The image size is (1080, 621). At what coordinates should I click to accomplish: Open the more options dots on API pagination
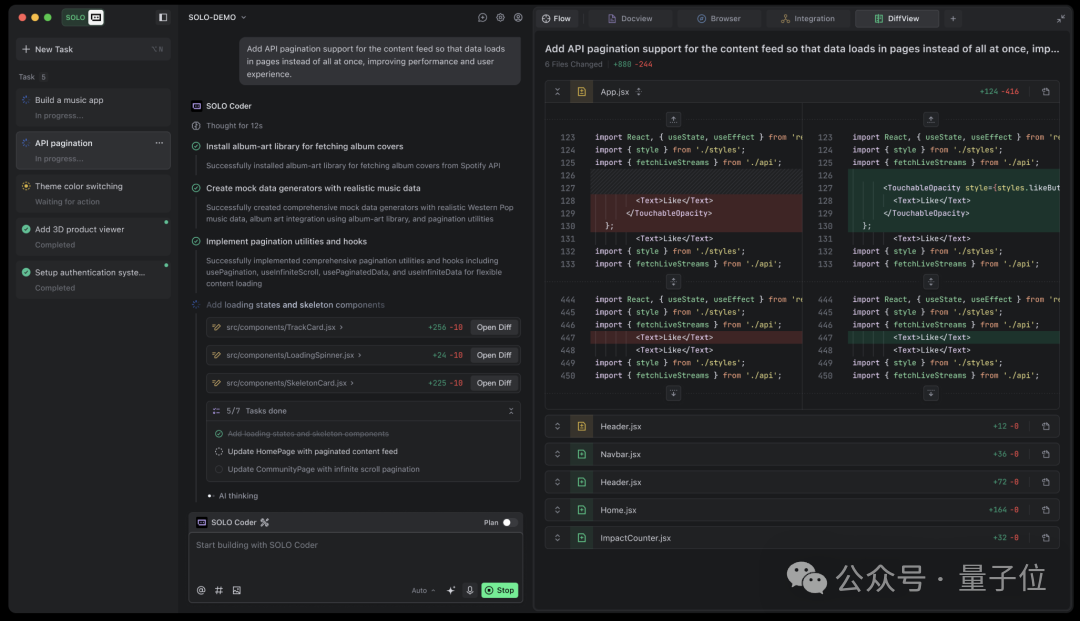(x=159, y=143)
